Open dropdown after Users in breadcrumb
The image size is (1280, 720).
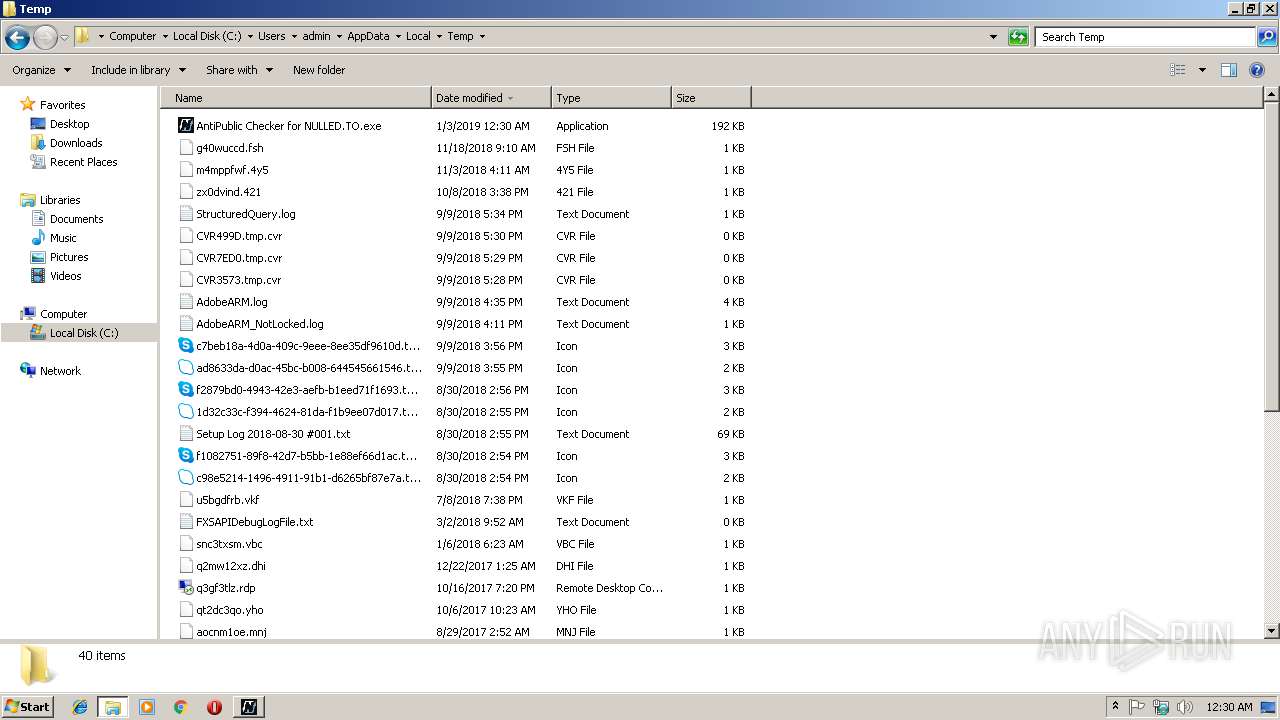point(294,37)
